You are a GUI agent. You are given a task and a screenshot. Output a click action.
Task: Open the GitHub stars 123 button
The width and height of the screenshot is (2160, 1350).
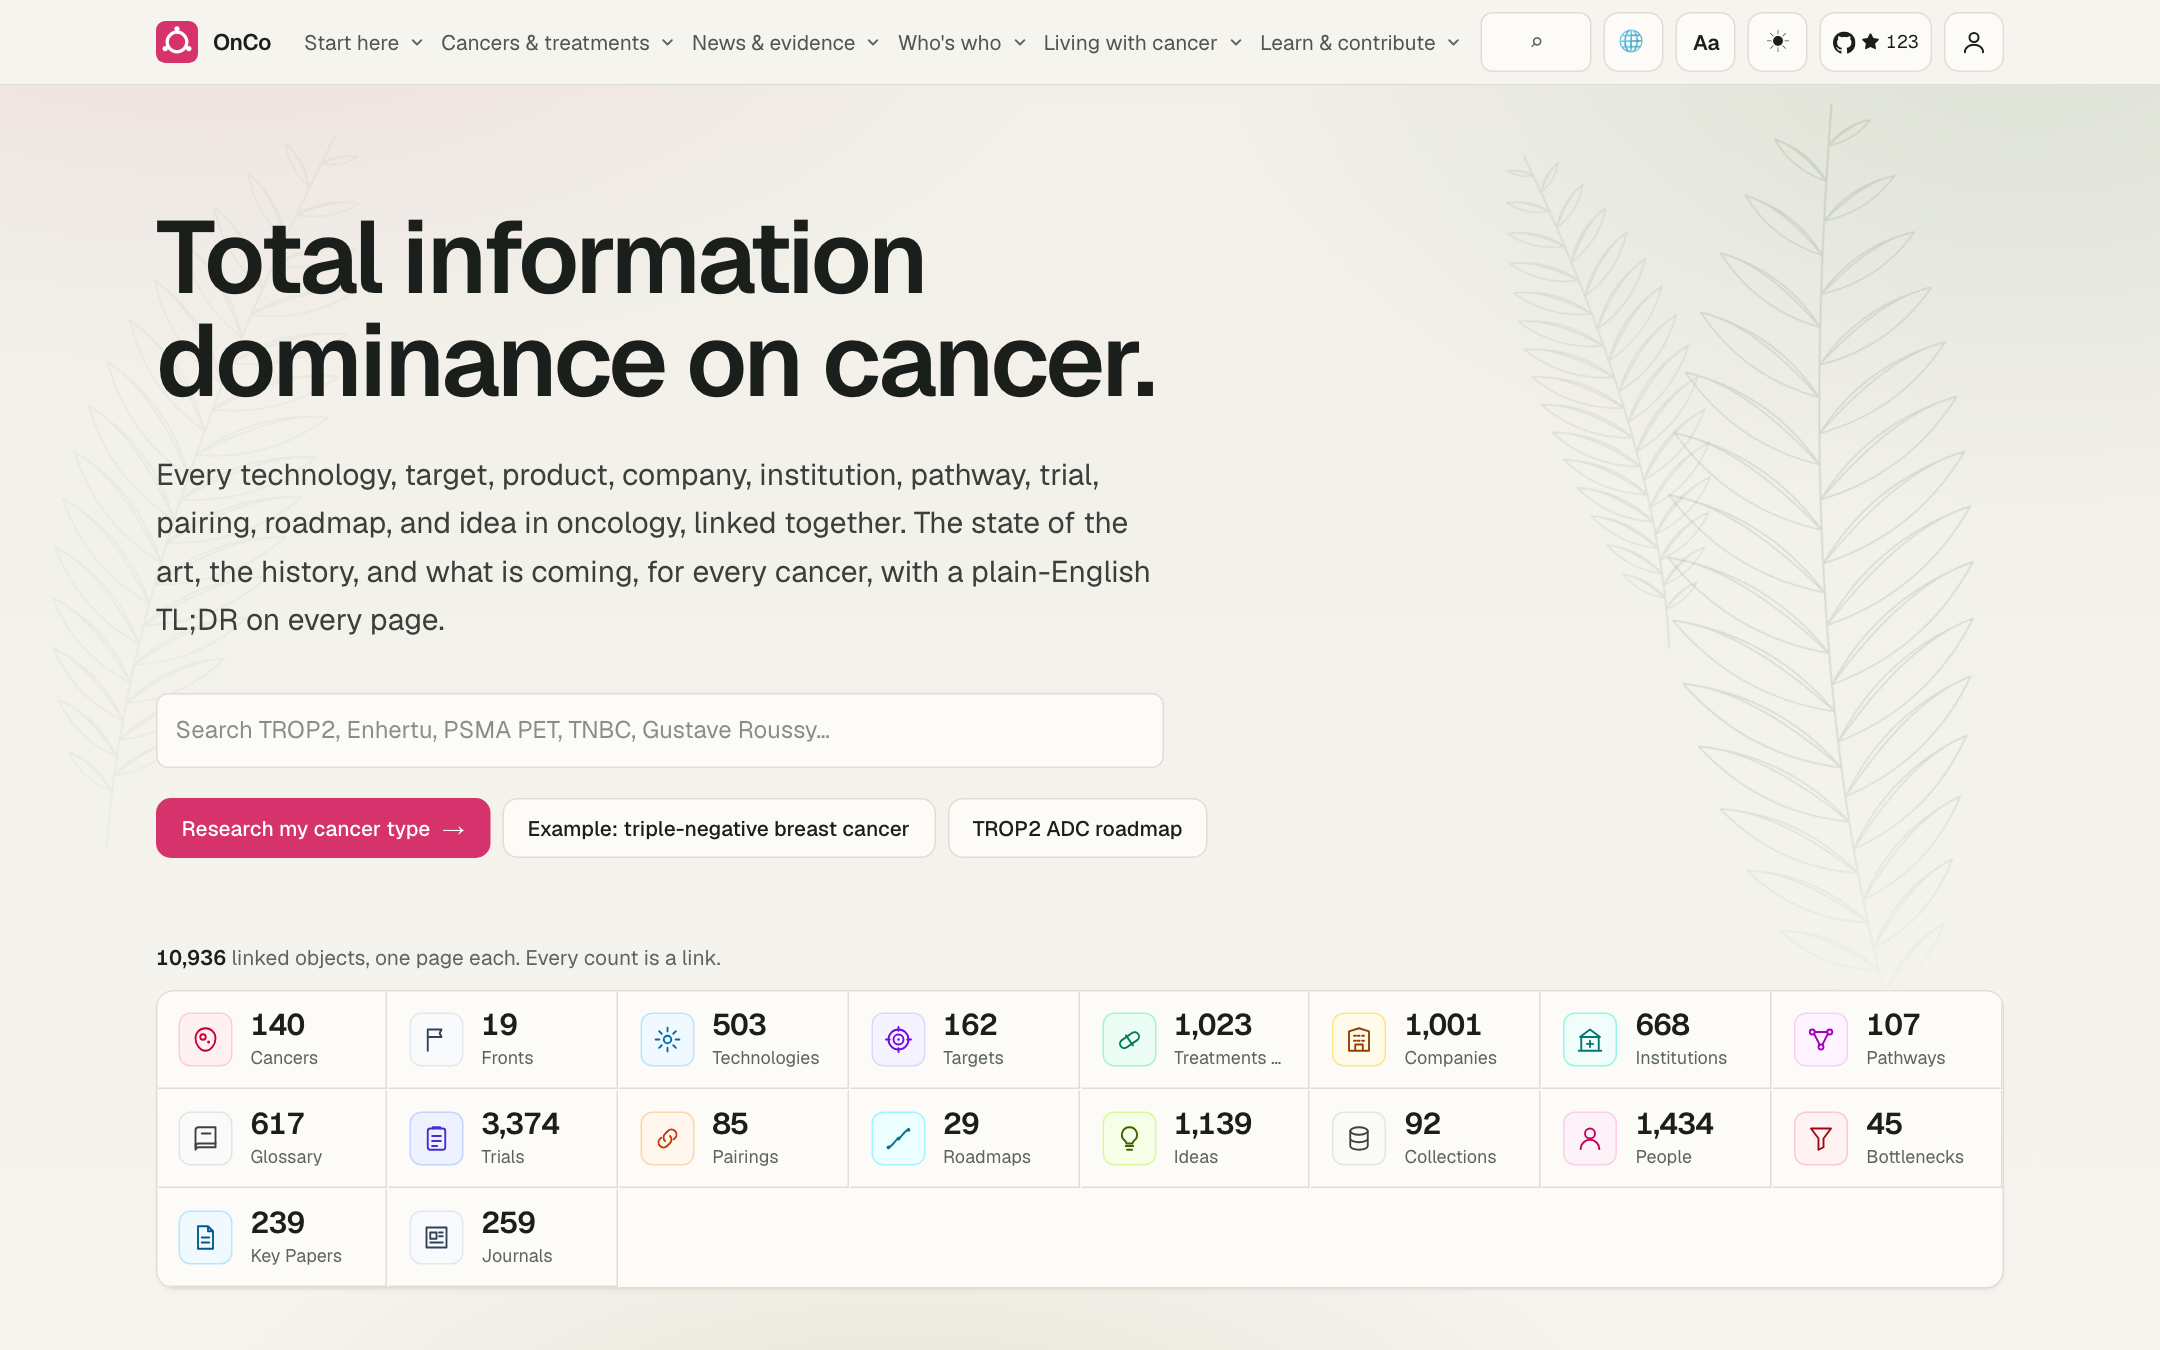tap(1875, 42)
